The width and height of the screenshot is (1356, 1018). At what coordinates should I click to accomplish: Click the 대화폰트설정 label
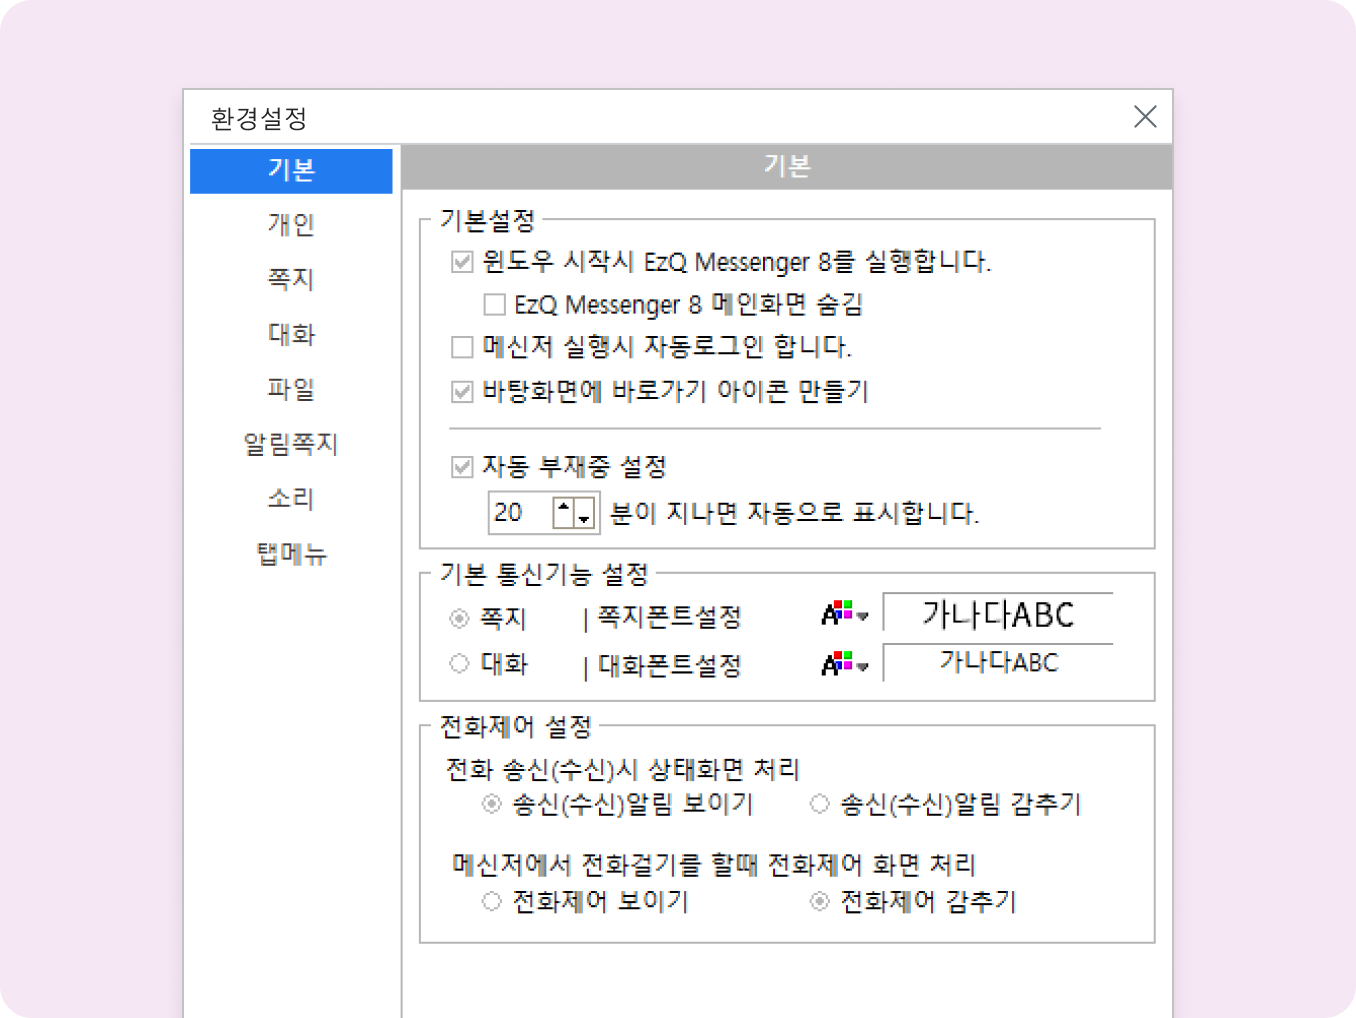pos(669,665)
